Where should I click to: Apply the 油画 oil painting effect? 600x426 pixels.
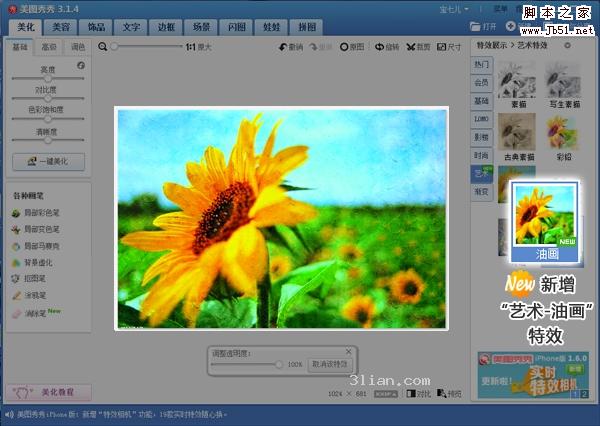[545, 222]
